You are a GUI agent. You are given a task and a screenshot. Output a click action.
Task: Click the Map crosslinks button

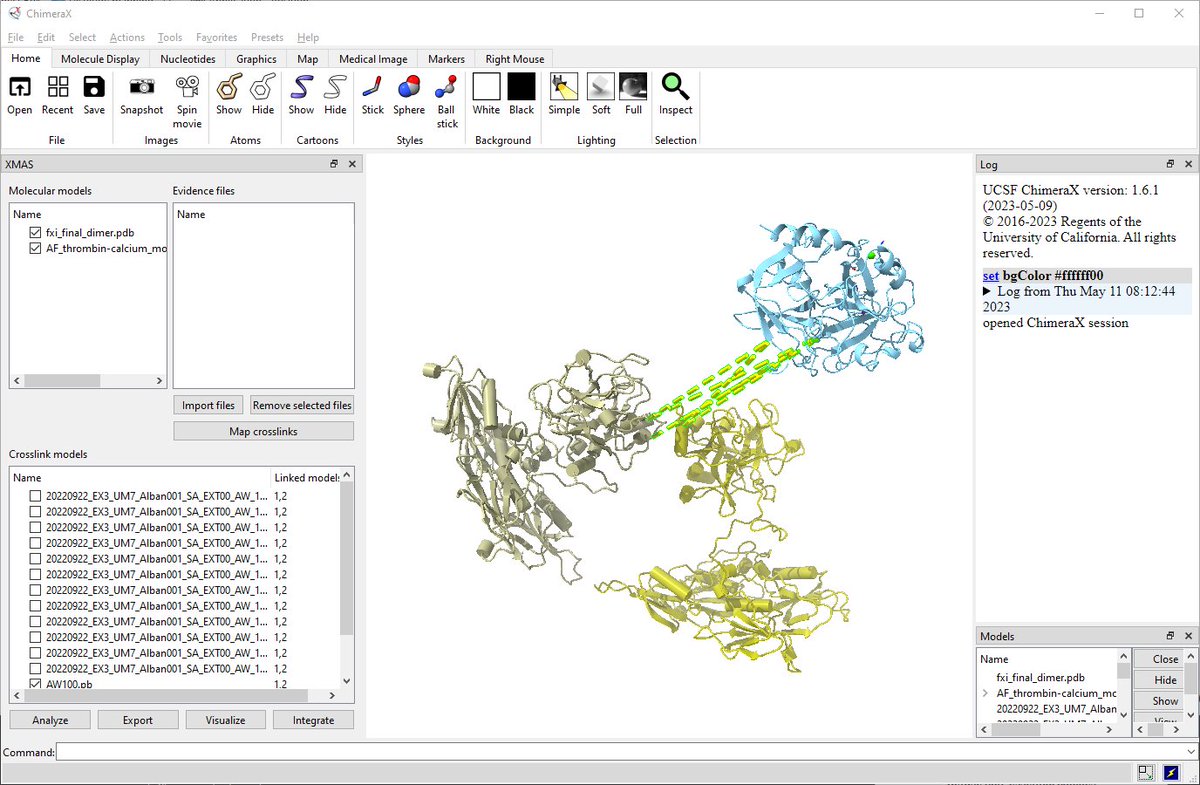pyautogui.click(x=264, y=431)
